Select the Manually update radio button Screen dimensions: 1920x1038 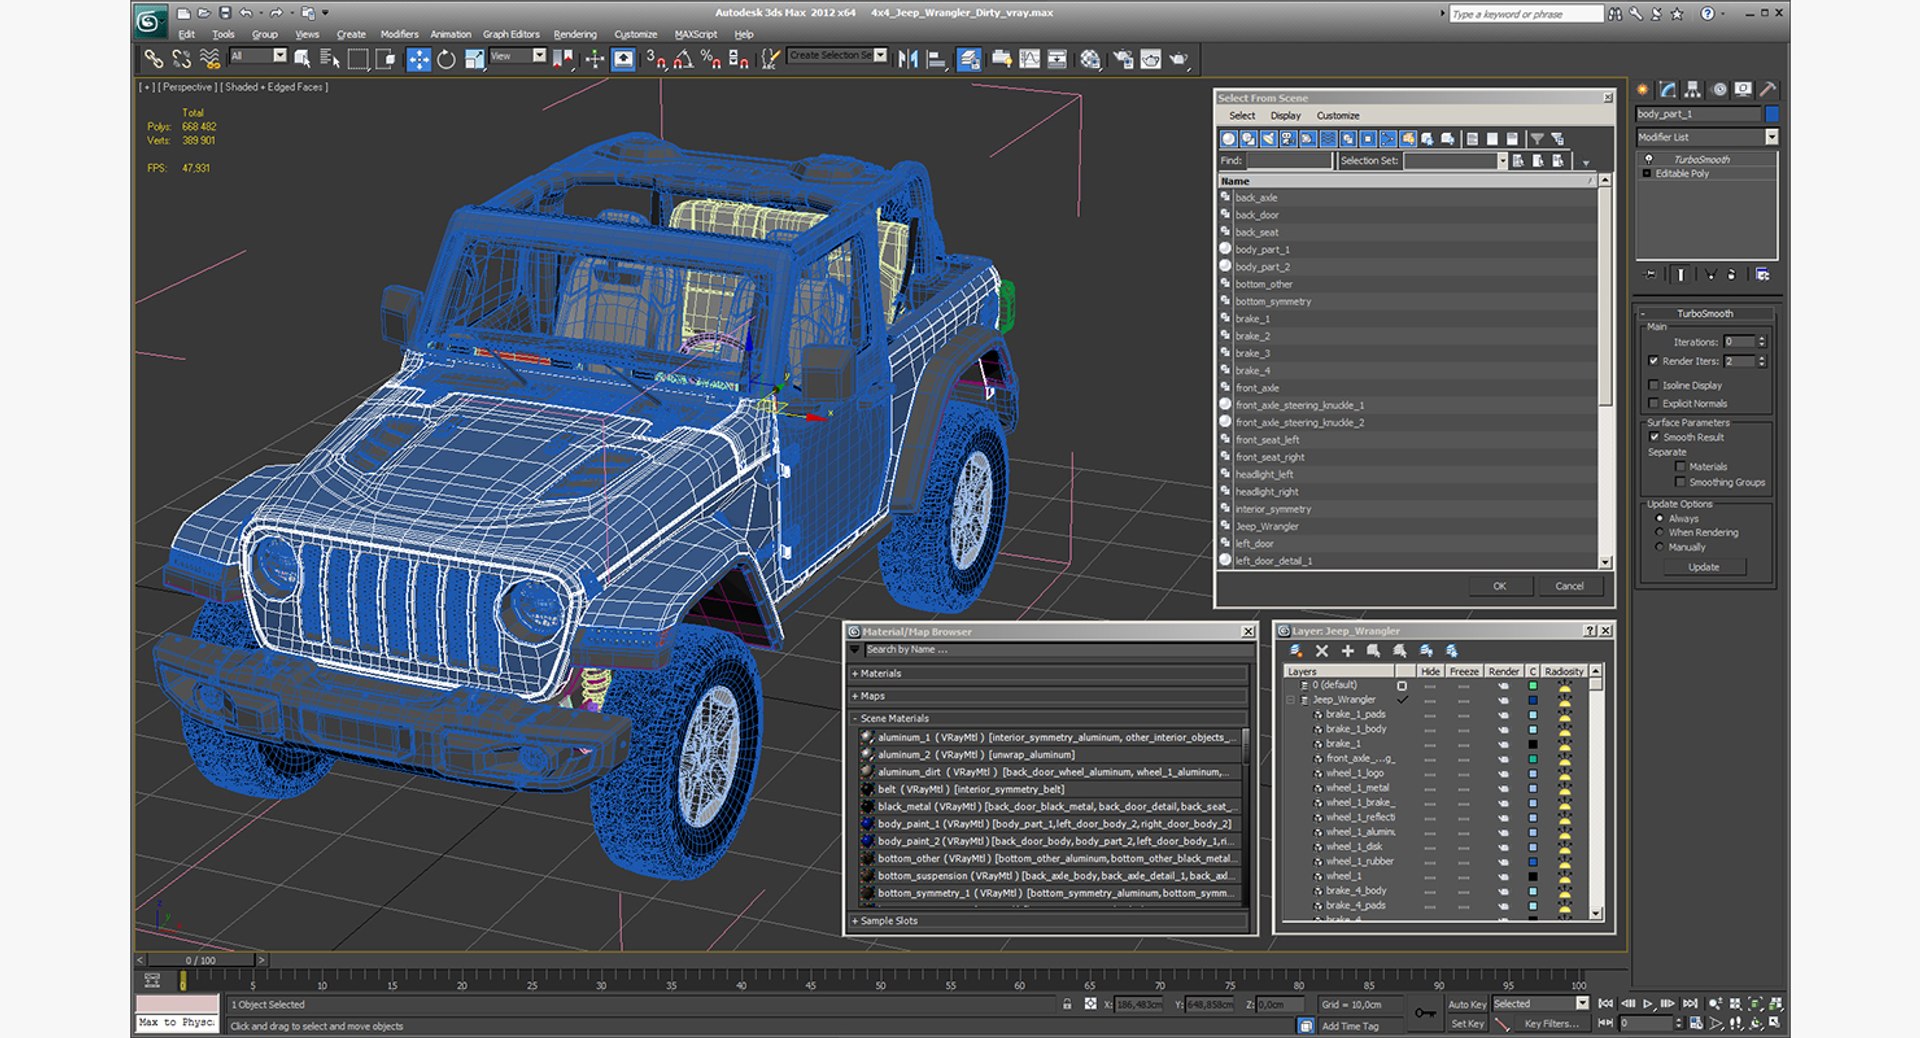click(x=1659, y=547)
